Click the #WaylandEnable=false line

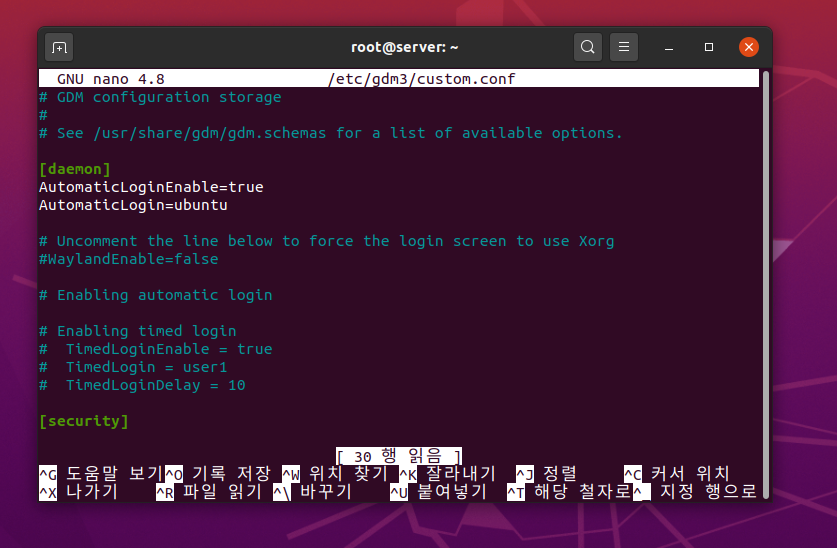pos(129,259)
